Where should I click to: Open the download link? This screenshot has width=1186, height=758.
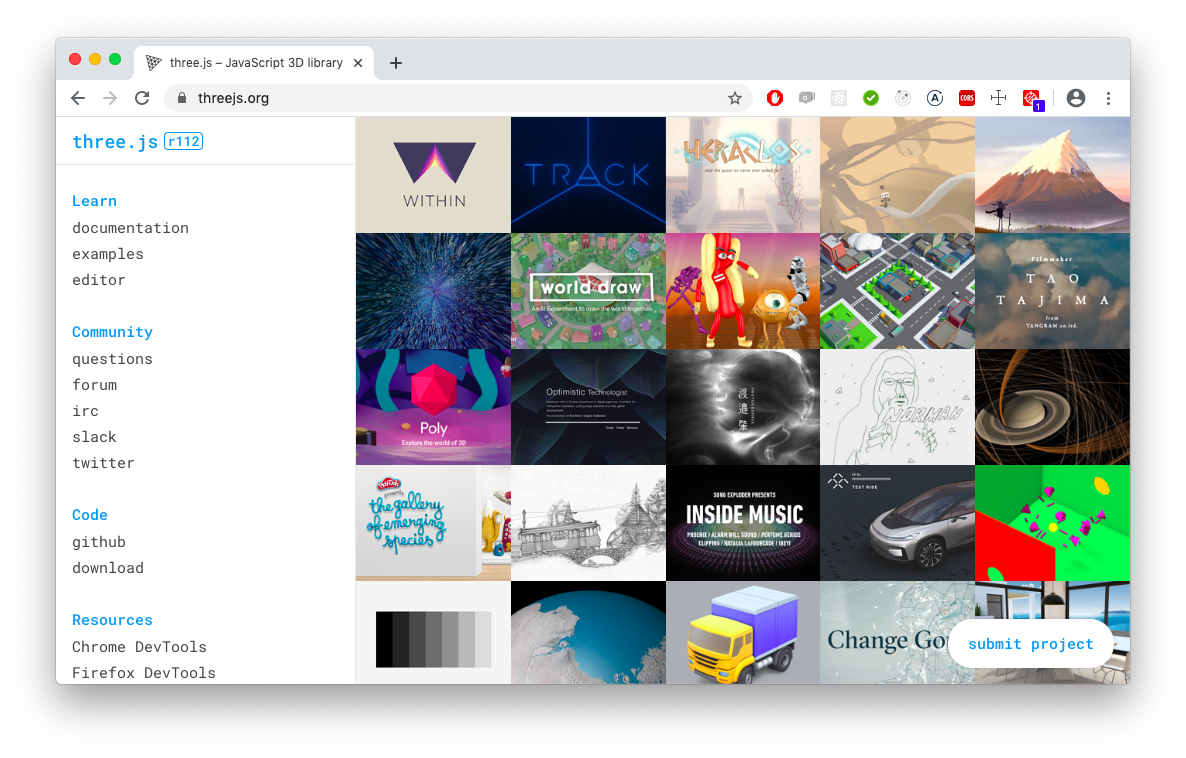(x=107, y=568)
